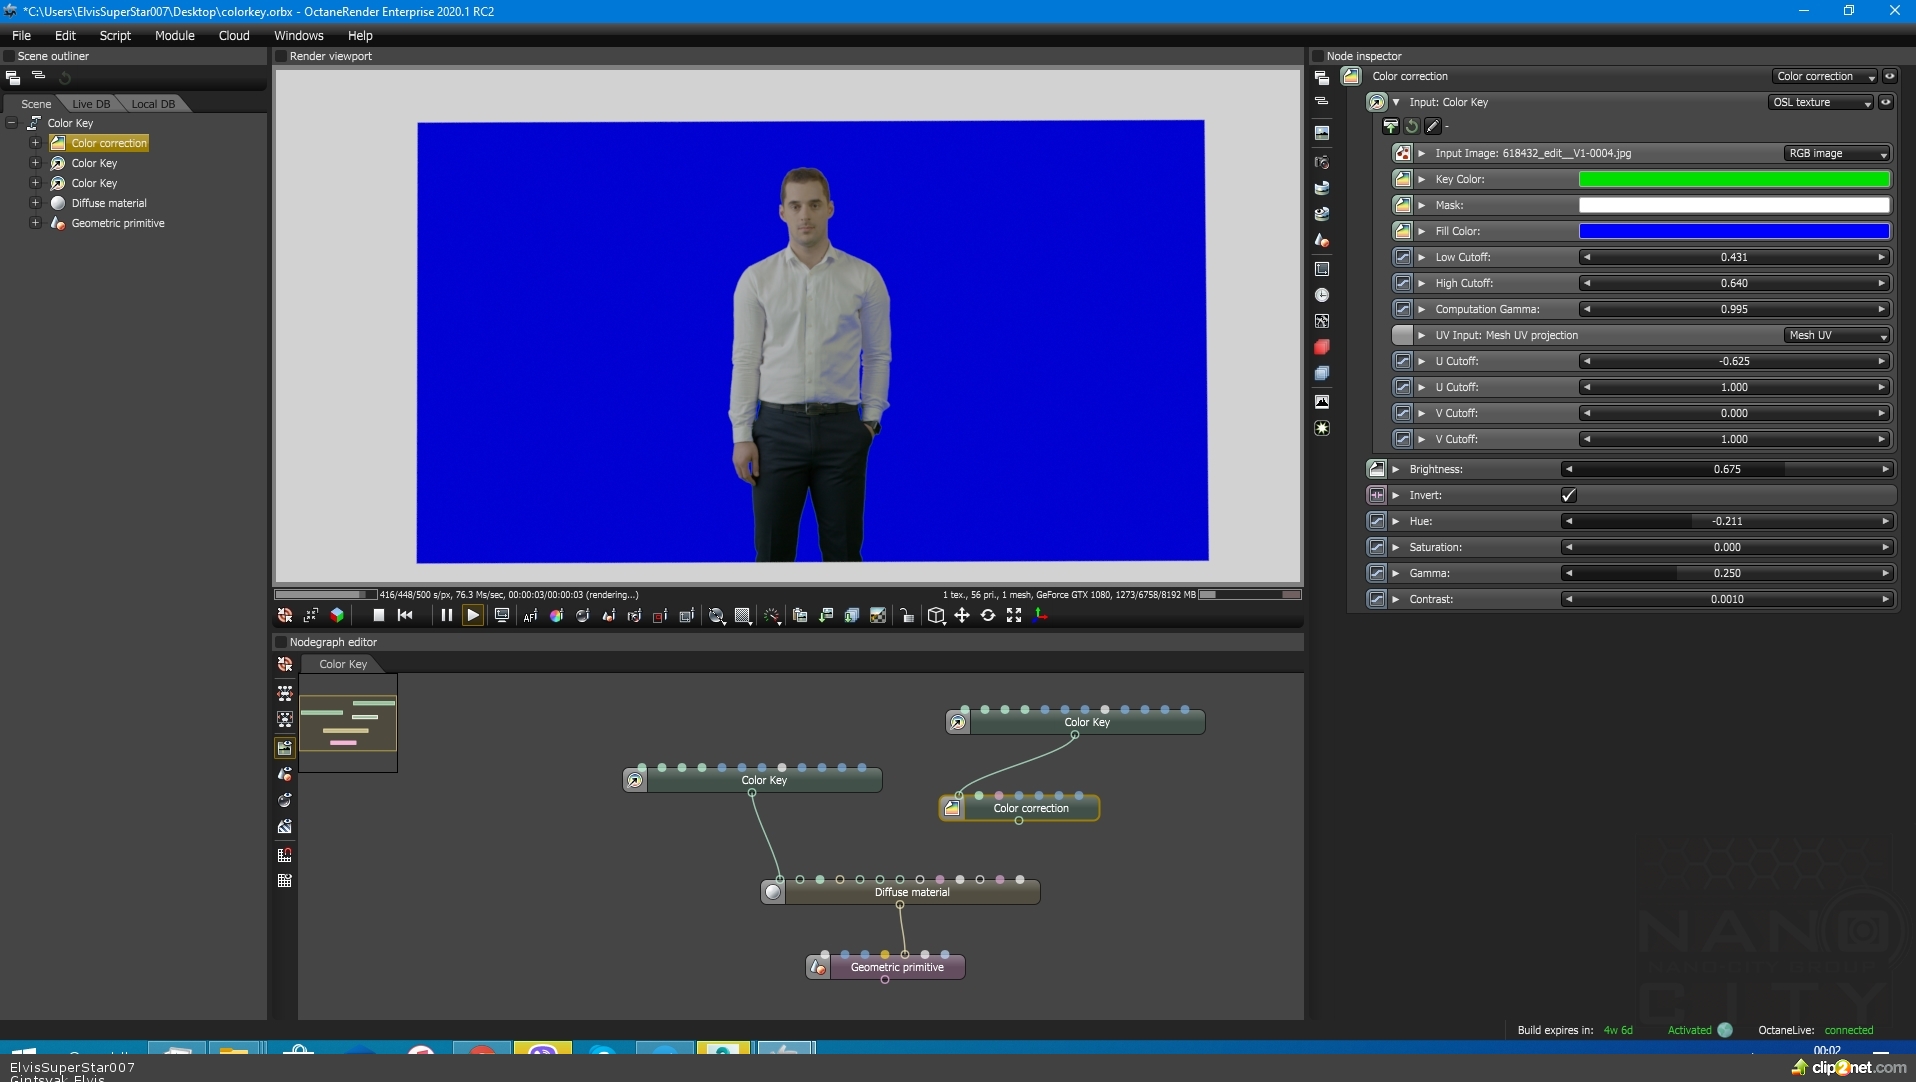Switch to the Live DB tab
The width and height of the screenshot is (1916, 1082).
[x=91, y=104]
